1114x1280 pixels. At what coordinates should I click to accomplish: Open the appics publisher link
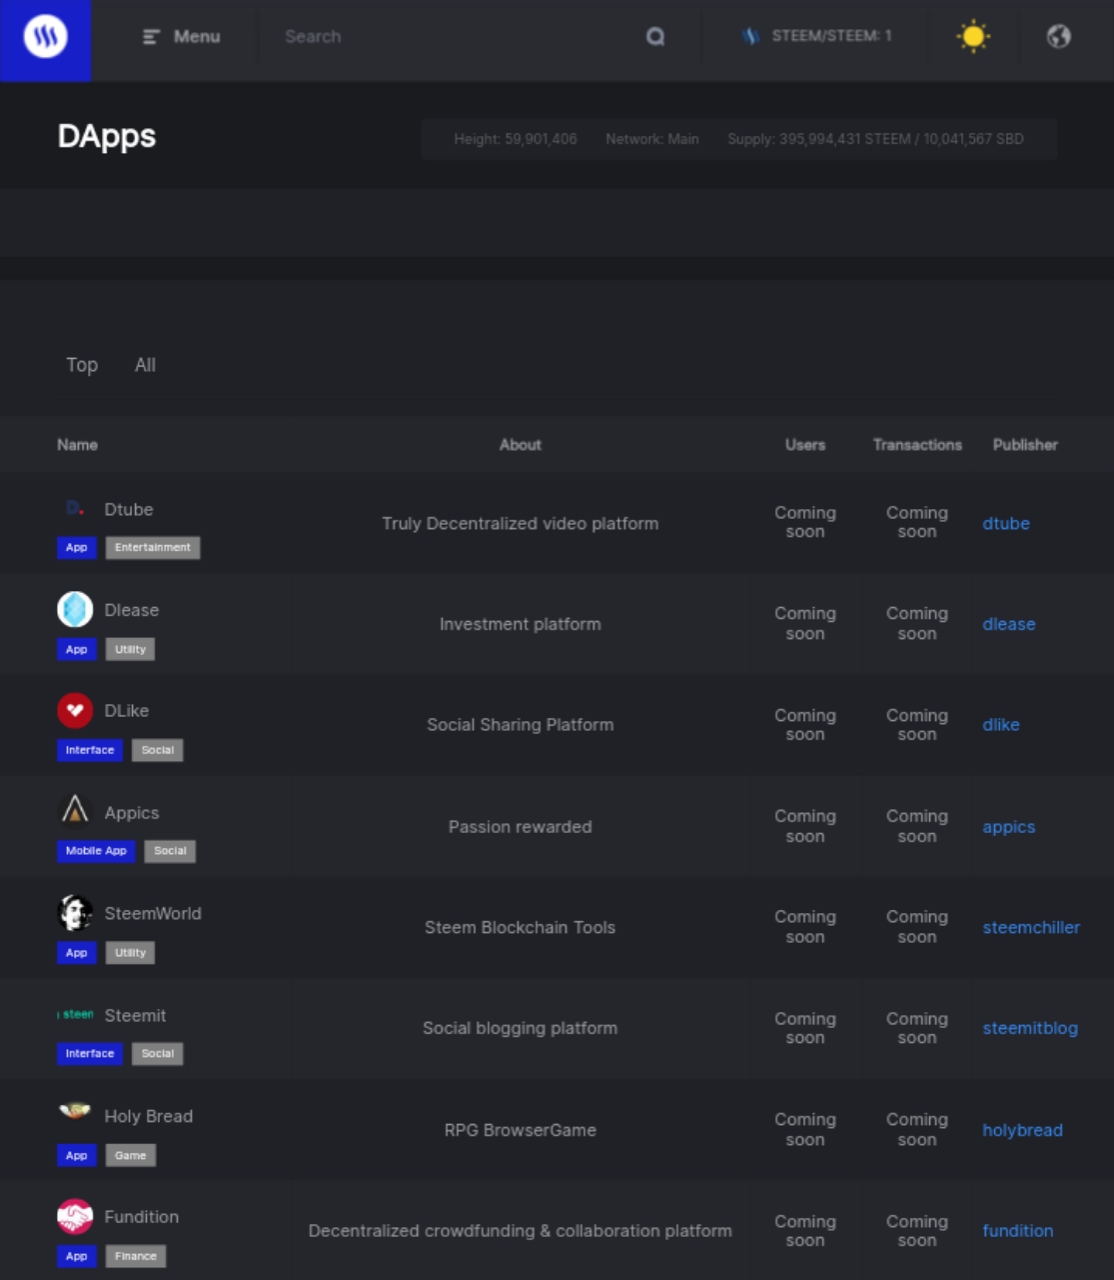point(1009,827)
